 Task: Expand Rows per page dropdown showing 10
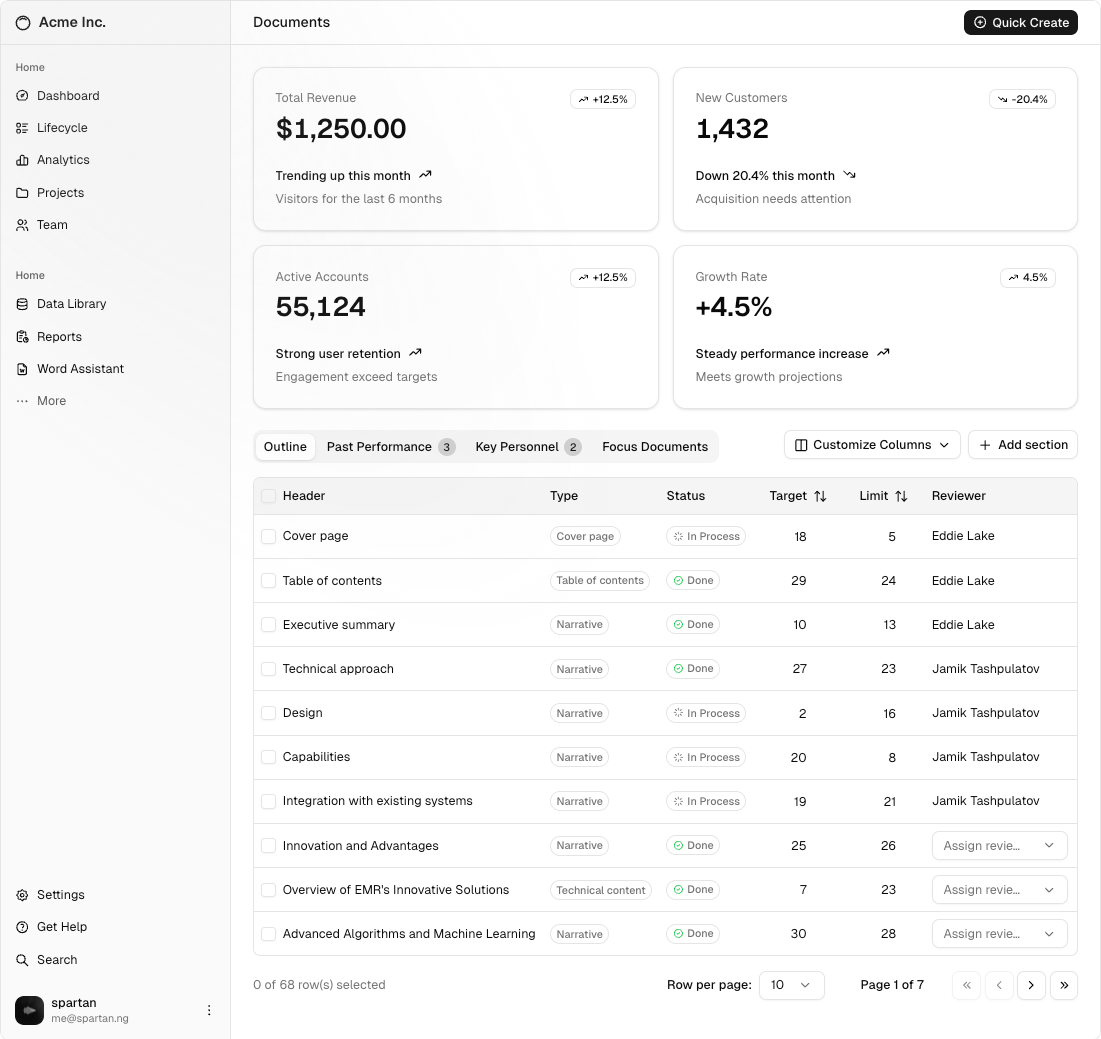click(x=791, y=985)
